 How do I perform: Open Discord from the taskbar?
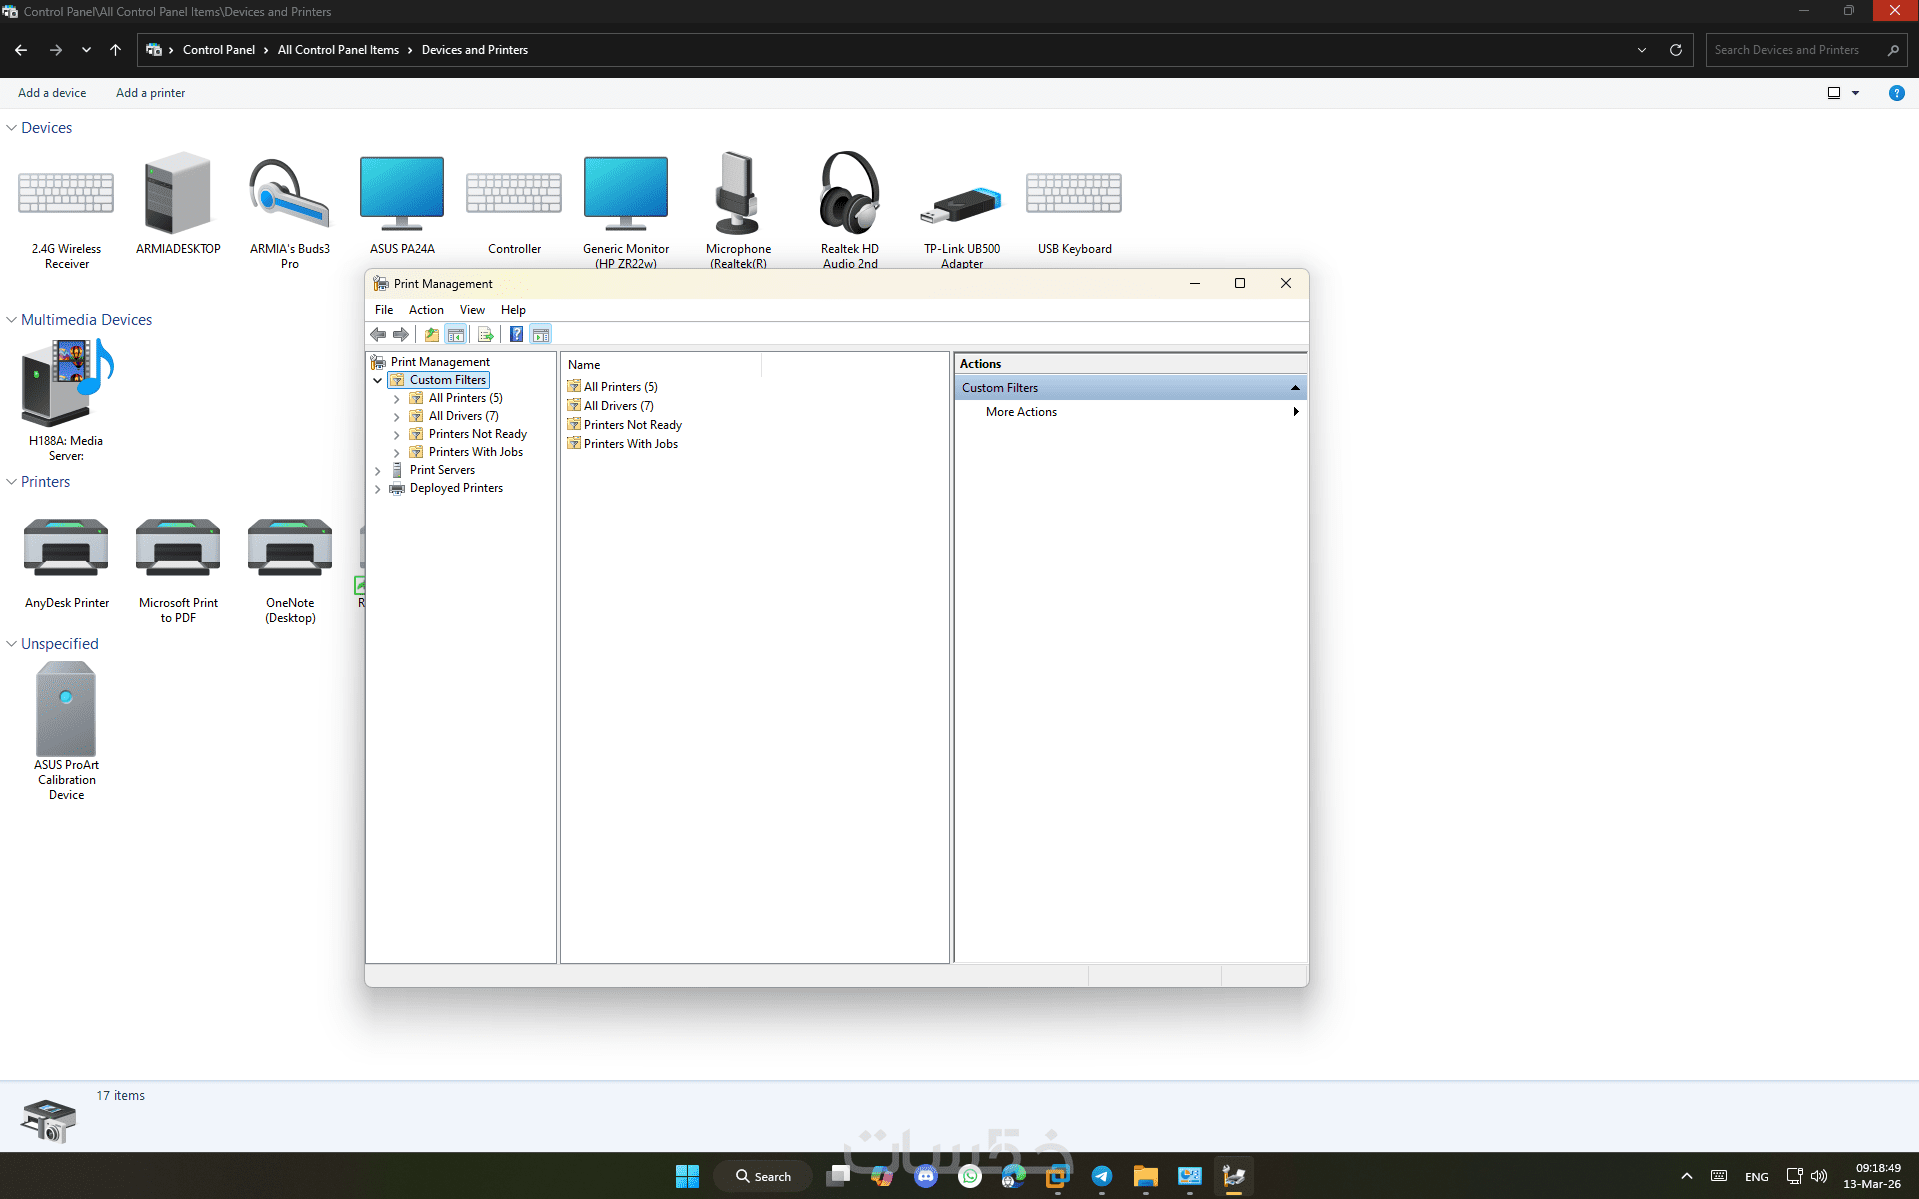click(926, 1176)
